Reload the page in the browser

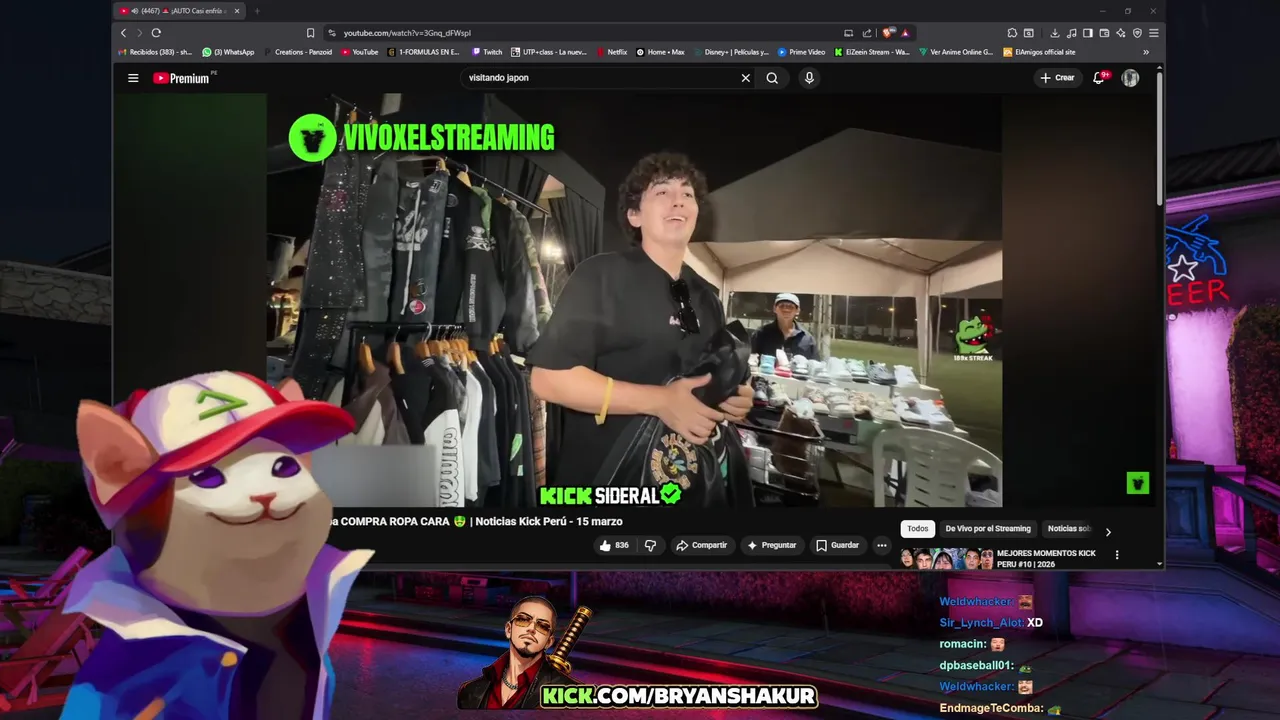pos(156,33)
